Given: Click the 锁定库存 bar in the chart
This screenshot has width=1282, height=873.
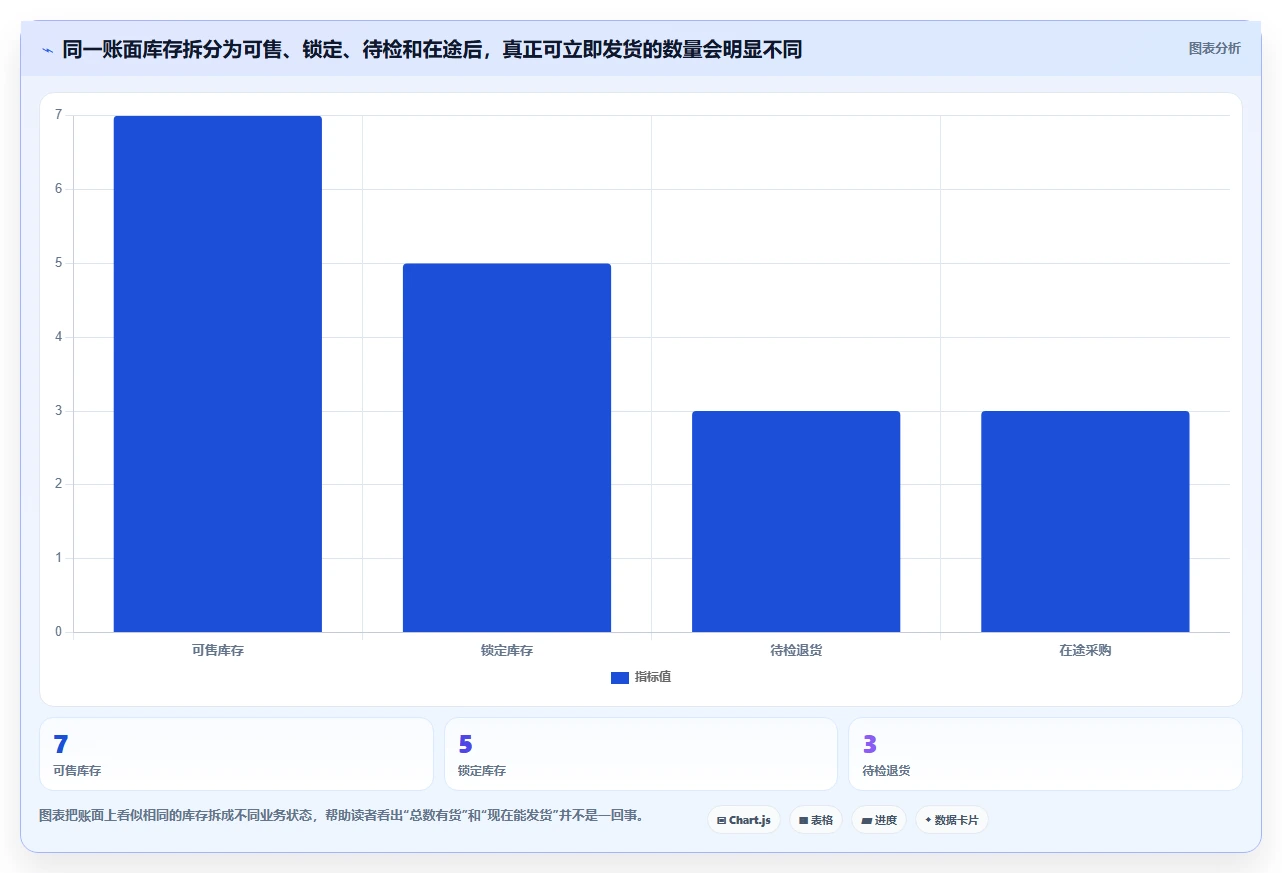Looking at the screenshot, I should pyautogui.click(x=507, y=448).
